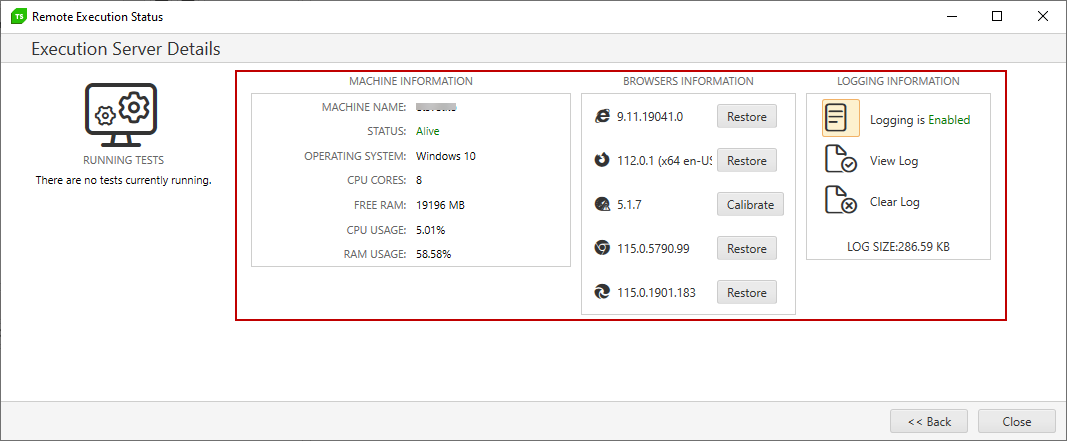Click the RUNNING TESTS label
Image resolution: width=1067 pixels, height=441 pixels.
pyautogui.click(x=123, y=161)
